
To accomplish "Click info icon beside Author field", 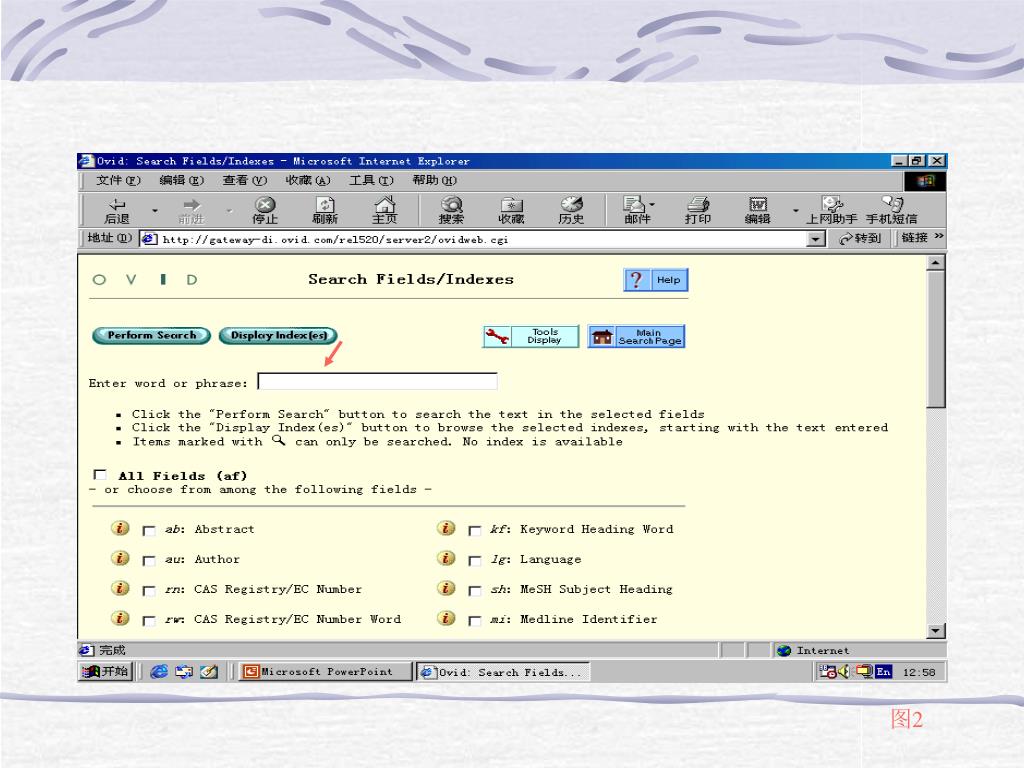I will pyautogui.click(x=120, y=558).
